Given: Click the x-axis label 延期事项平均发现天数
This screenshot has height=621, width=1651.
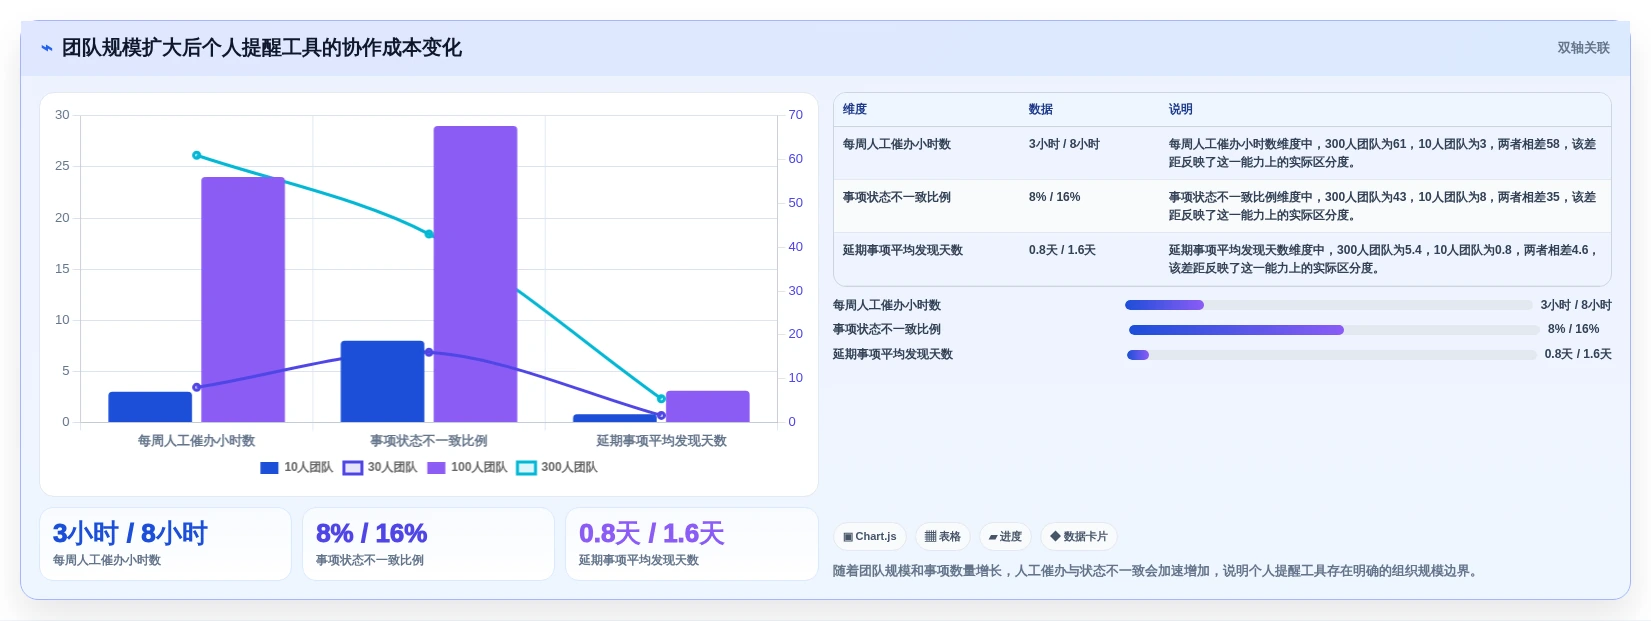Looking at the screenshot, I should (661, 441).
